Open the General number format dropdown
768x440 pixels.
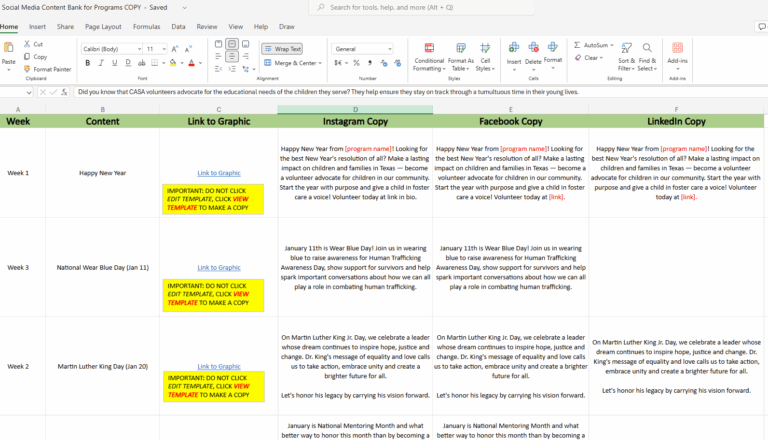pyautogui.click(x=389, y=48)
